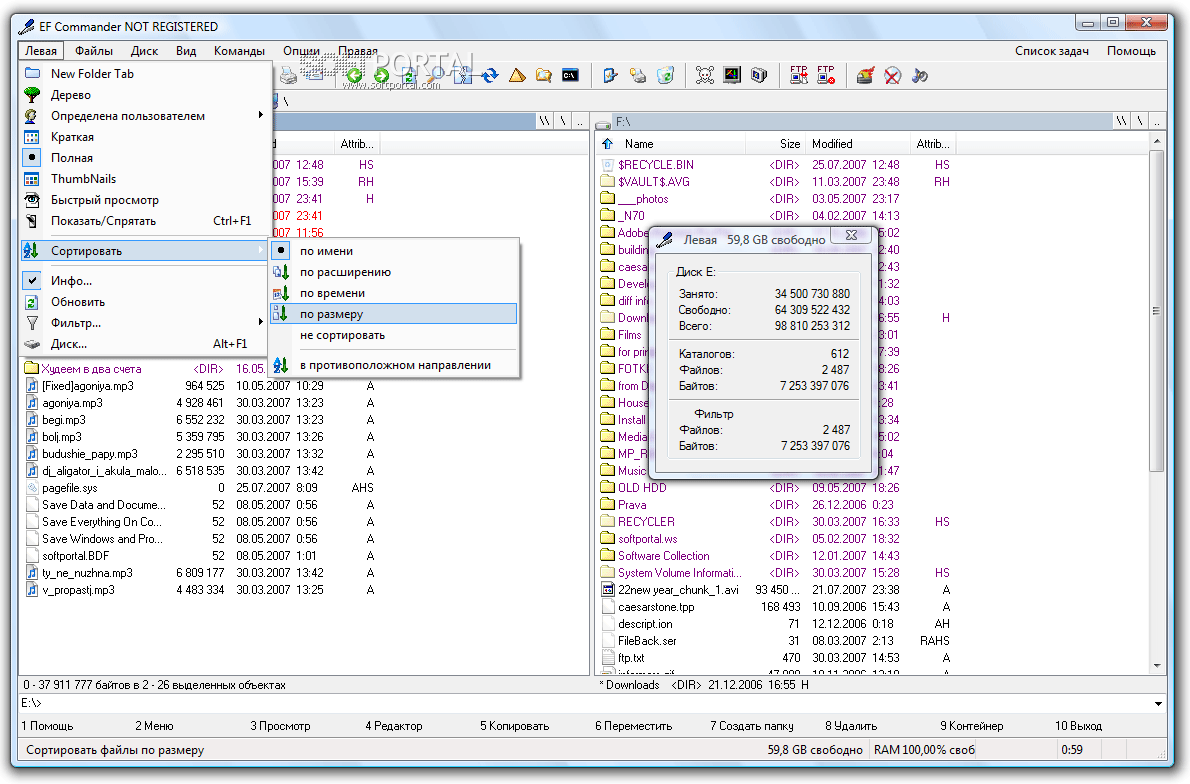Select the softportal.BDF file row
Image resolution: width=1190 pixels, height=784 pixels.
pos(200,556)
